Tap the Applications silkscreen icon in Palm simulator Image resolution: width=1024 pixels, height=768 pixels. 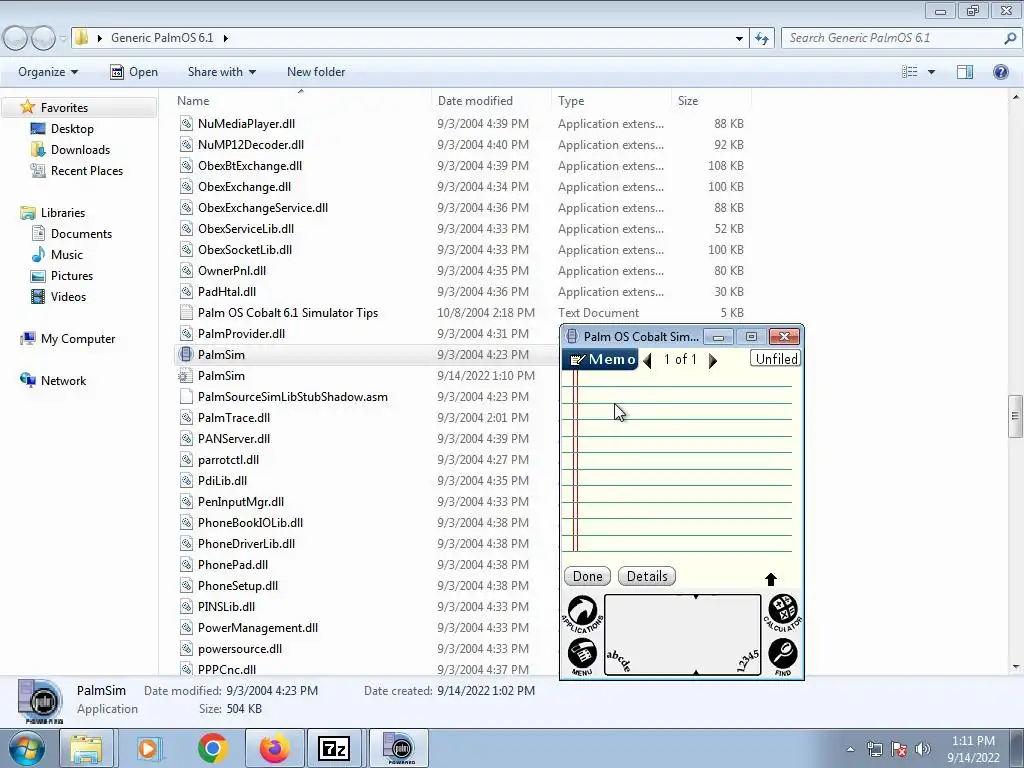(x=582, y=613)
